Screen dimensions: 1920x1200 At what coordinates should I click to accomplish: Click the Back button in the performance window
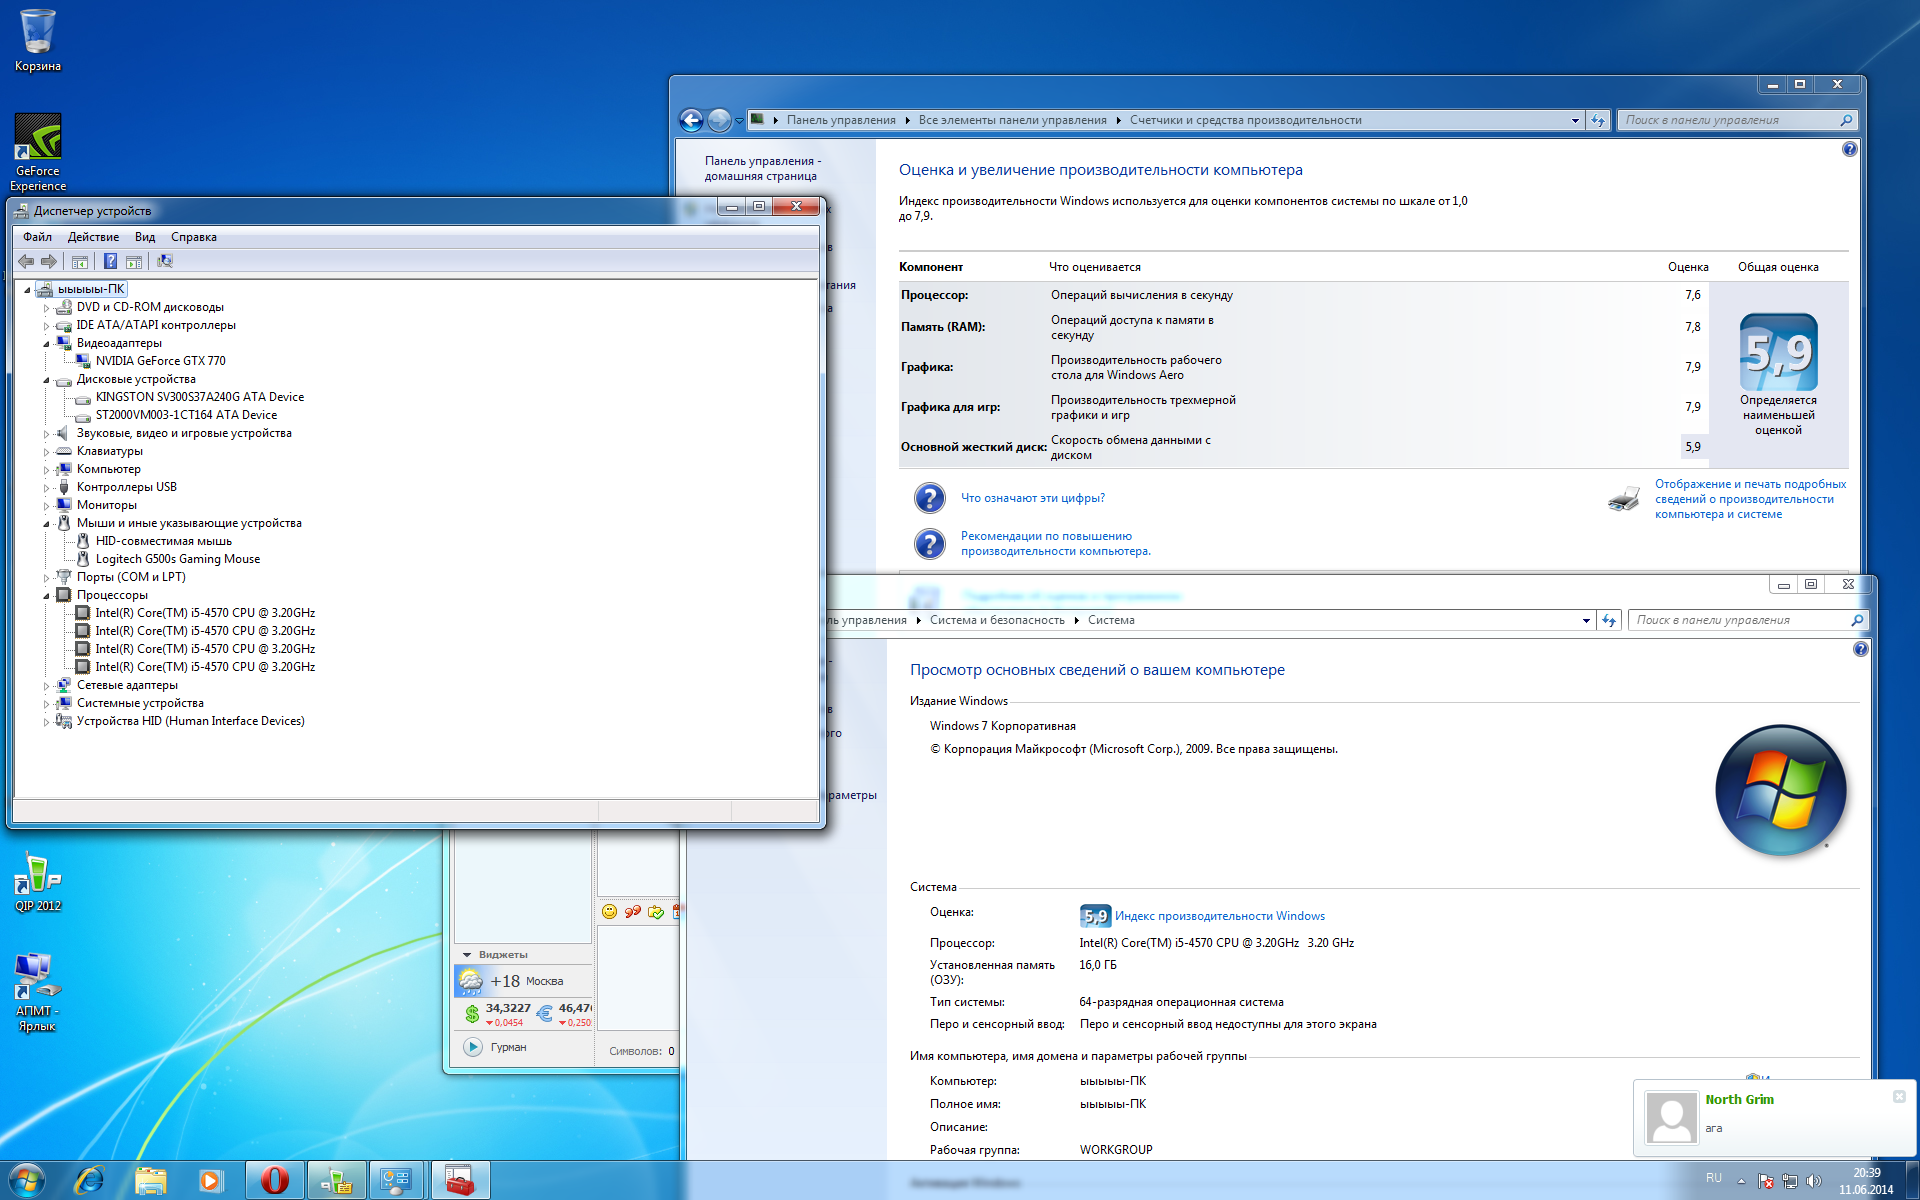(691, 120)
